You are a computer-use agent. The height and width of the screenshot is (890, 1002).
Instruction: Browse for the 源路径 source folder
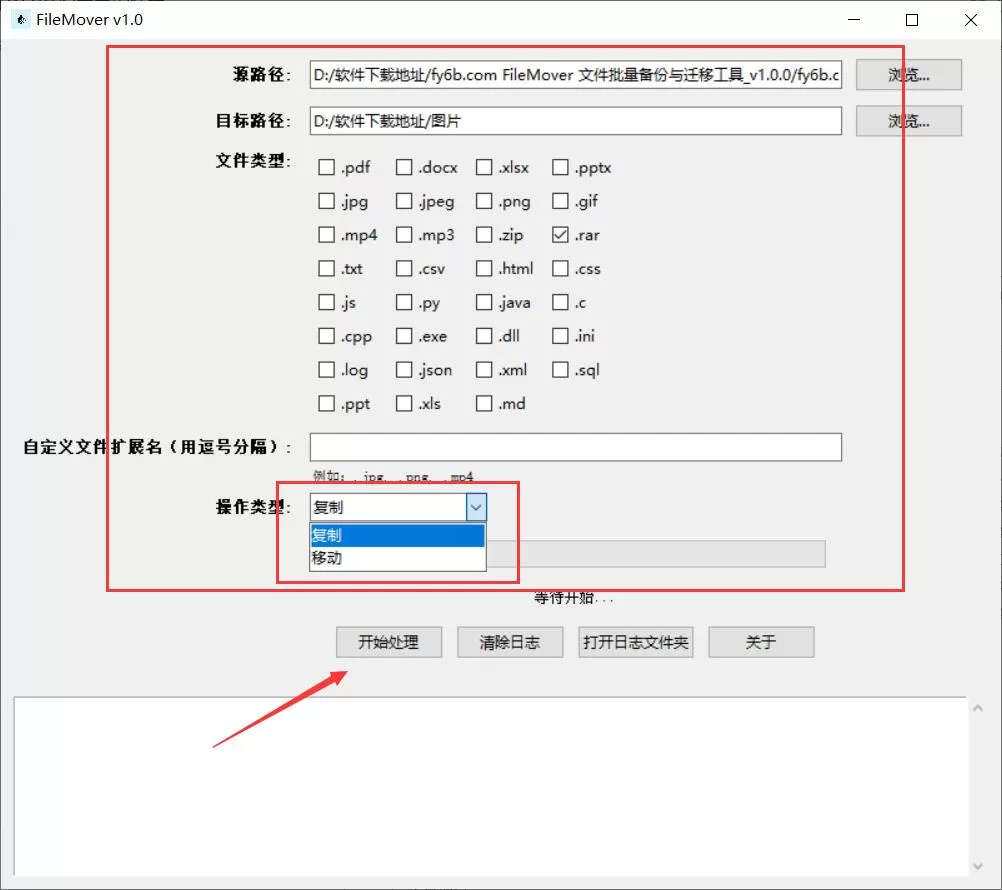909,75
